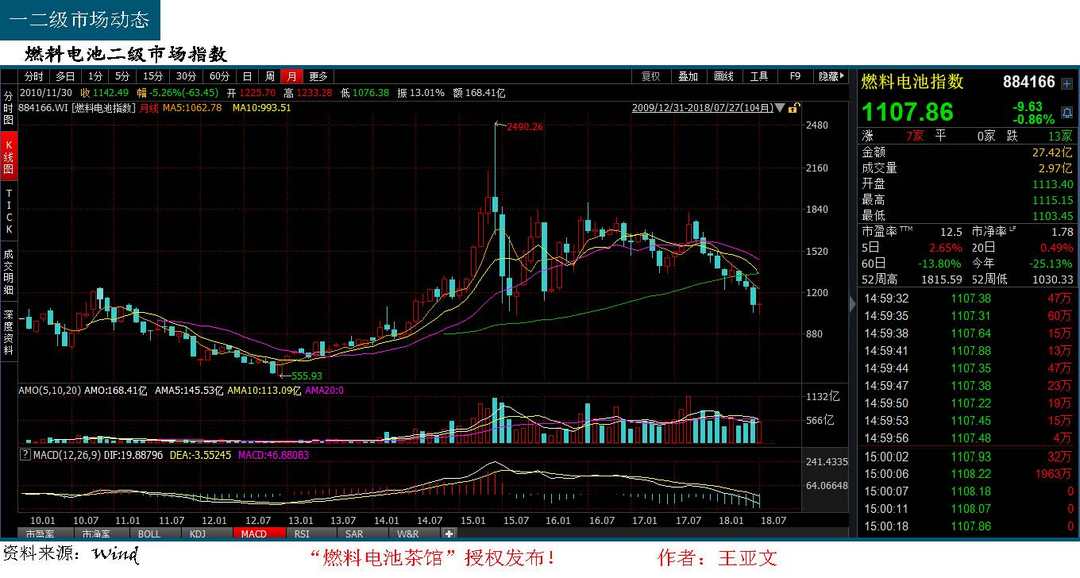This screenshot has width=1080, height=578.
Task: Click the 555.93 low price marker
Action: (307, 376)
